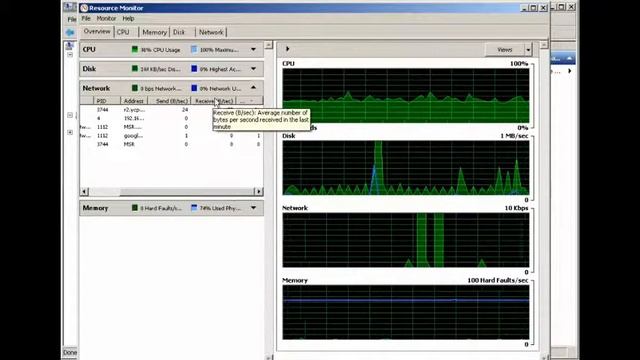Select the last row, PID 3744 address MSR
Screen dimensions: 640x360
point(171,144)
